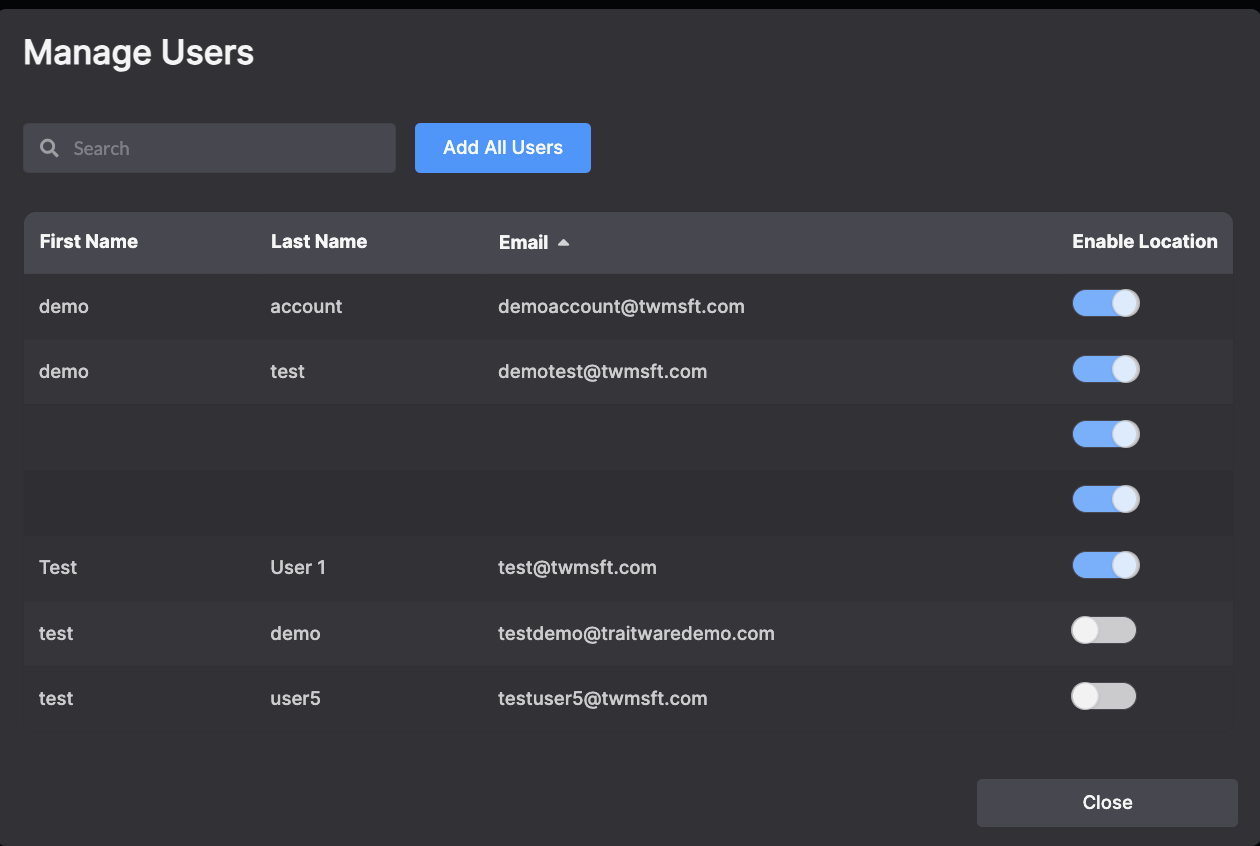
Task: Click the search magnifier icon
Action: point(49,148)
